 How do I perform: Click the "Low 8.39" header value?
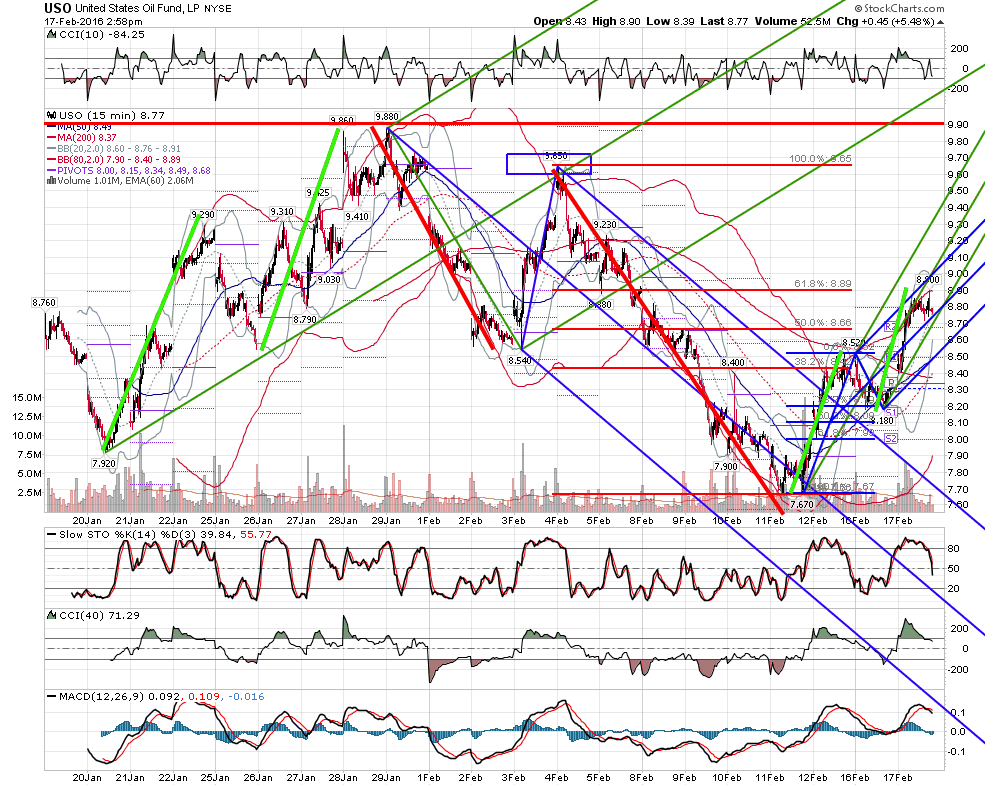pos(671,22)
